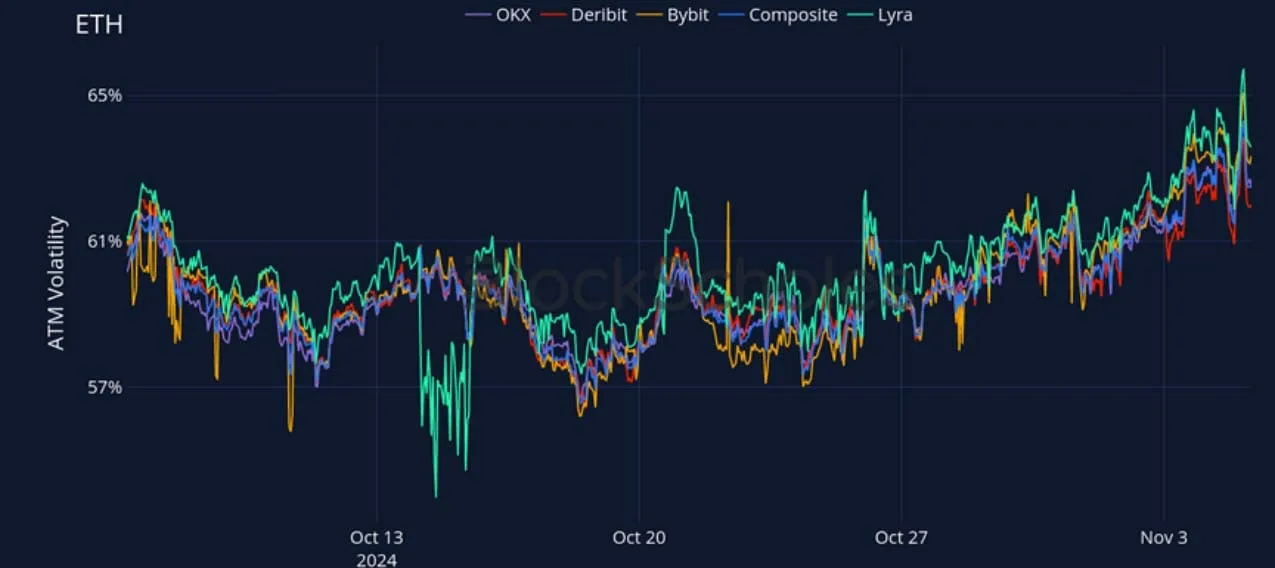Toggle the OKX series in the legend
The image size is (1275, 568).
498,15
